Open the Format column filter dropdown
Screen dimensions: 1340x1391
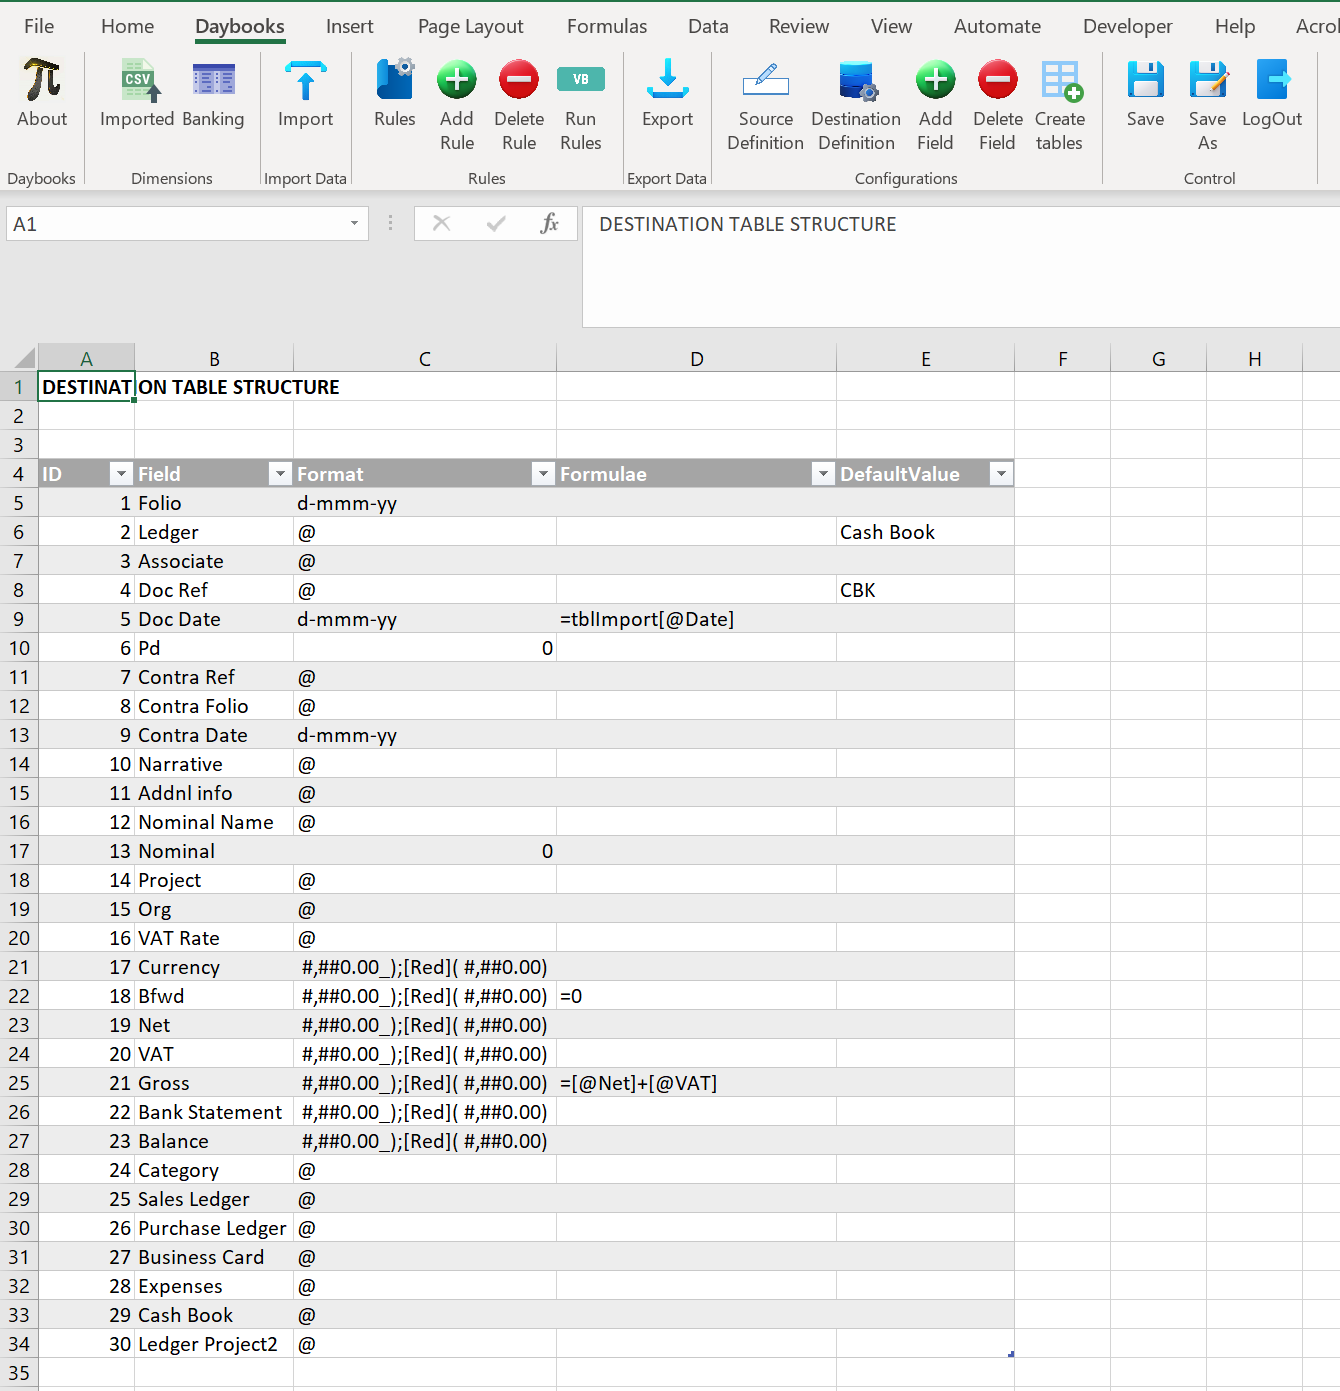tap(543, 474)
